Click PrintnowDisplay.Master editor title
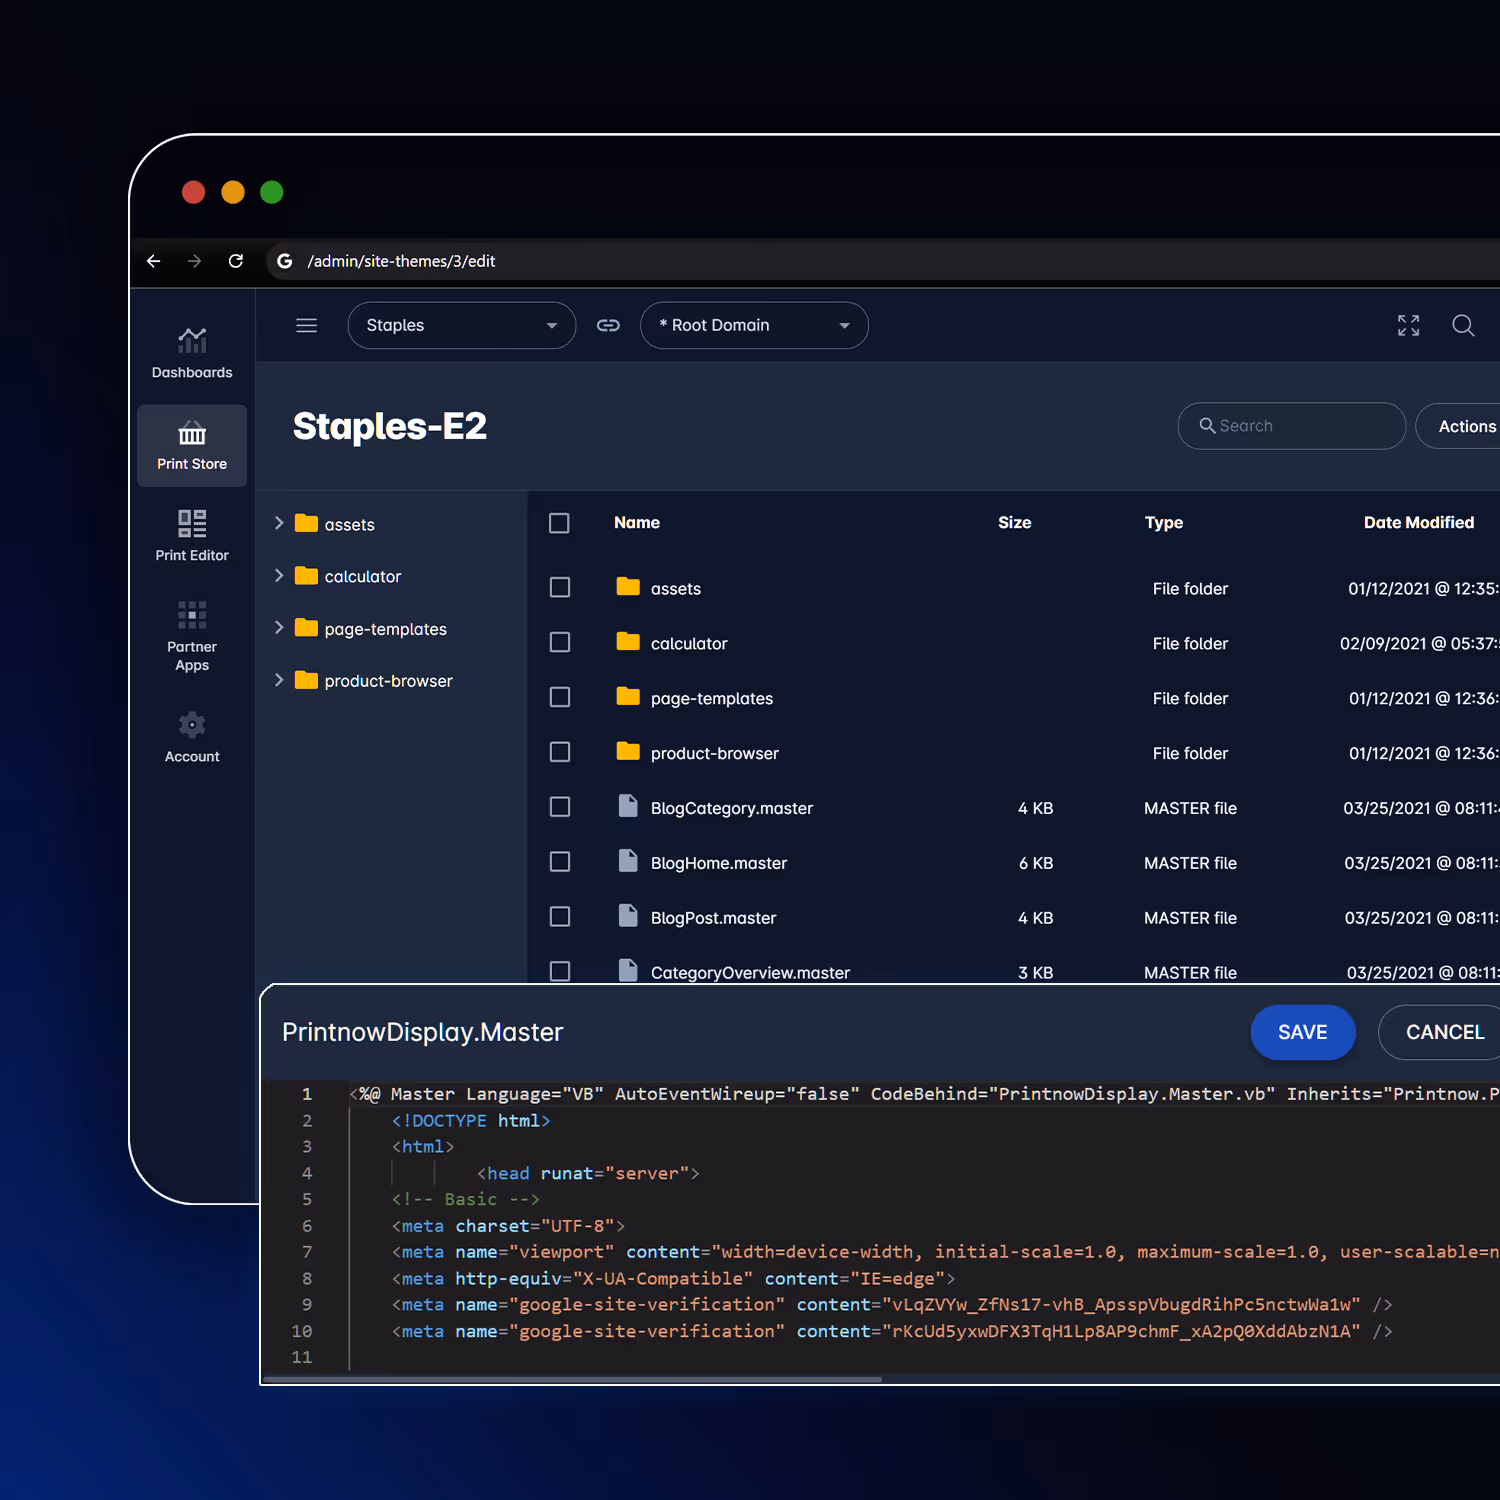Viewport: 1500px width, 1500px height. pyautogui.click(x=423, y=1032)
